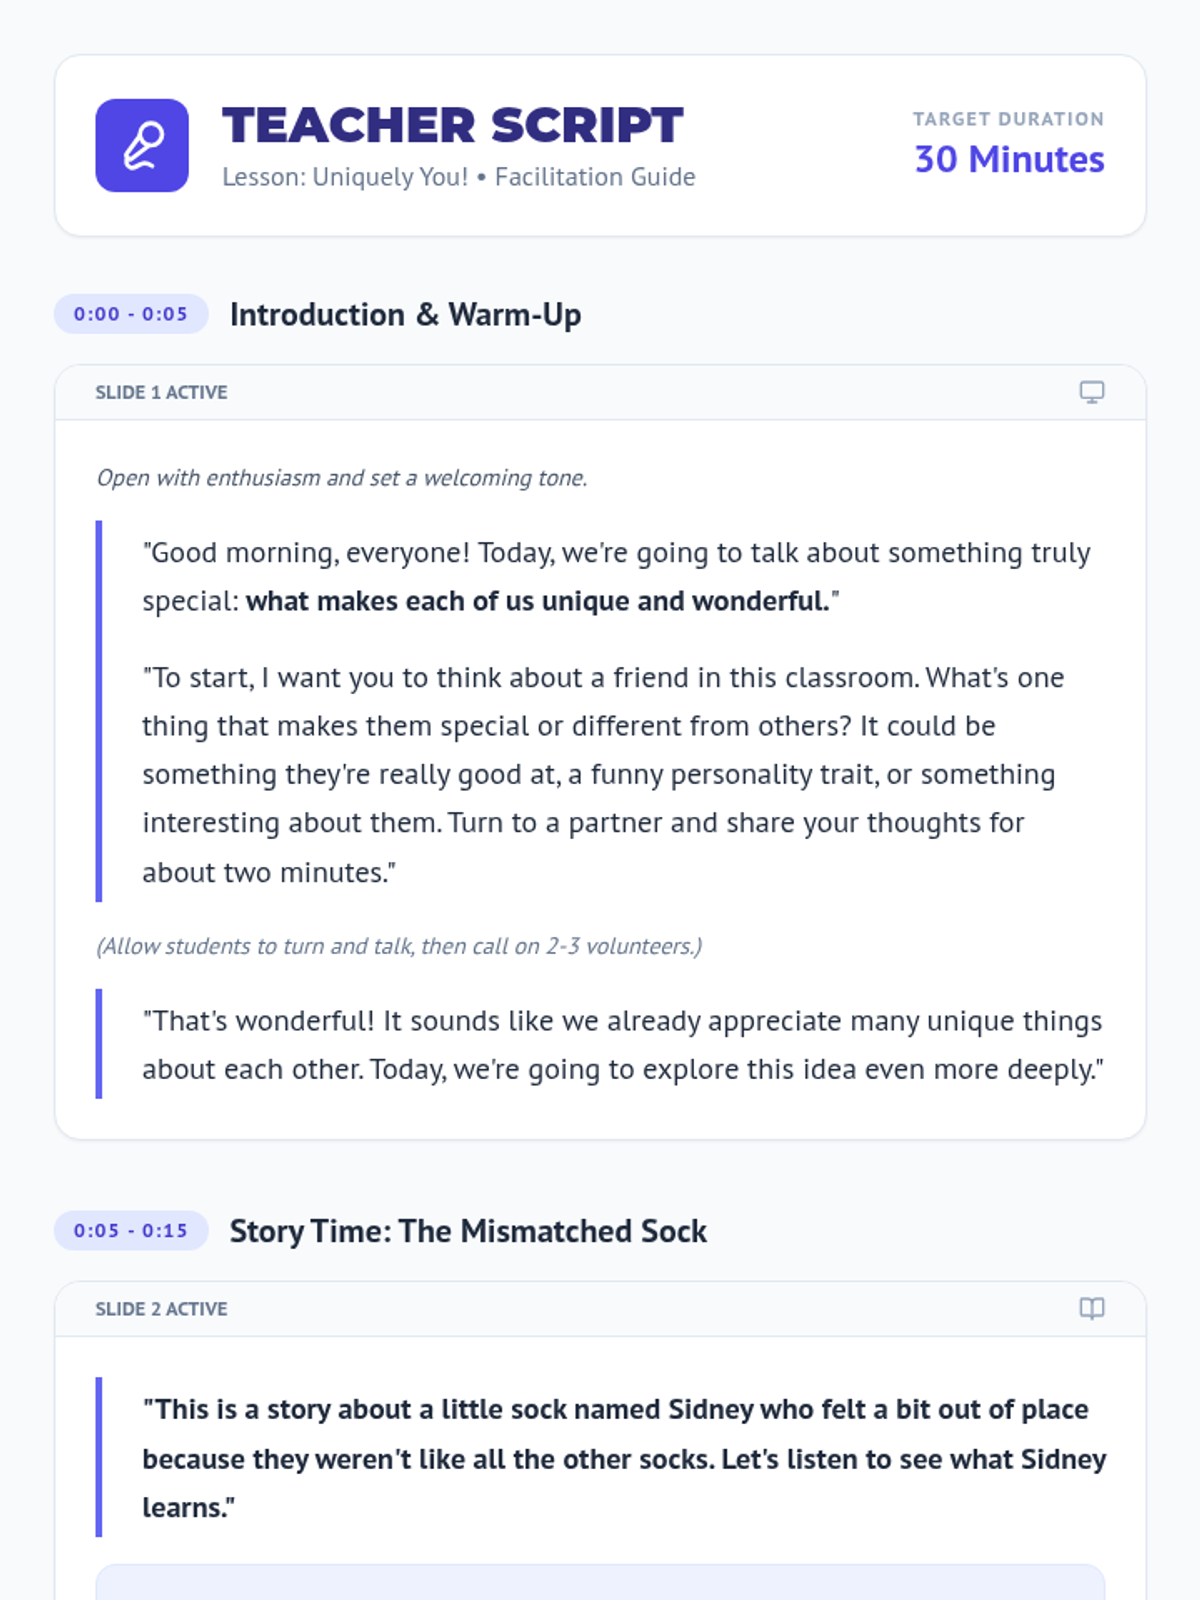Click the SLIDE 1 ACTIVE label

pos(161,393)
